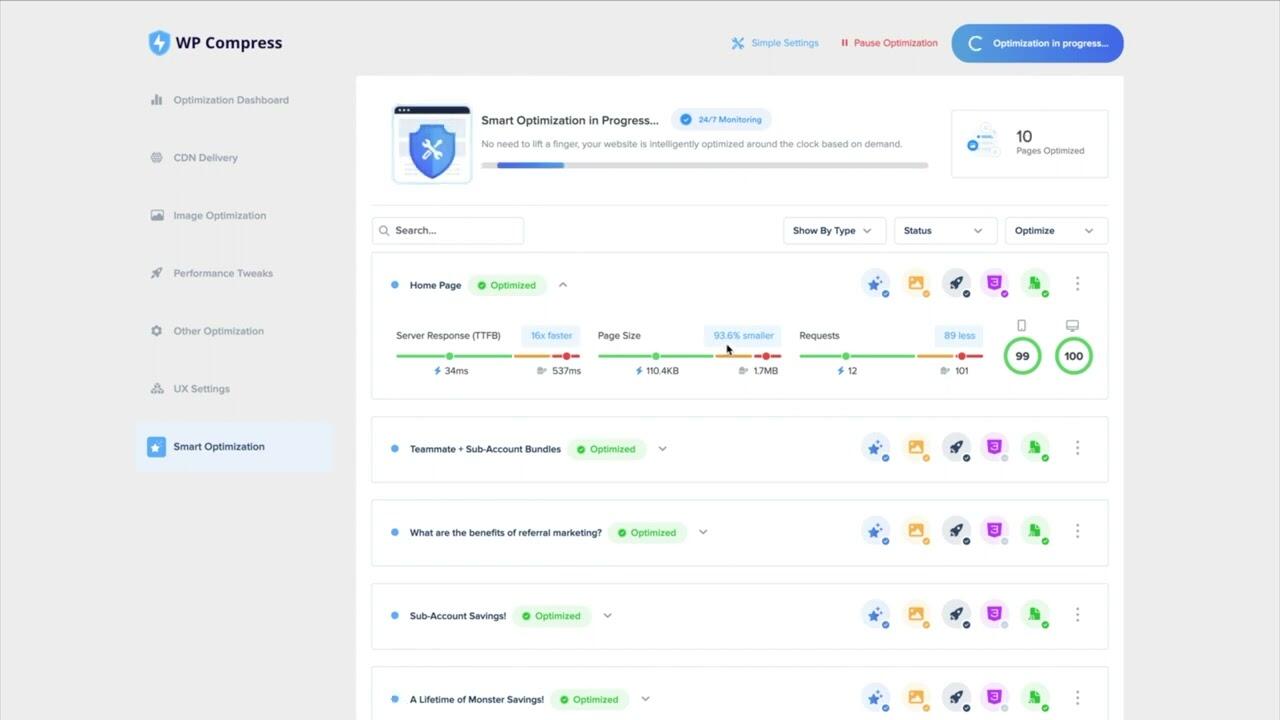Viewport: 1280px width, 720px height.
Task: Click the blue star icon in referral marketing row
Action: [x=875, y=531]
